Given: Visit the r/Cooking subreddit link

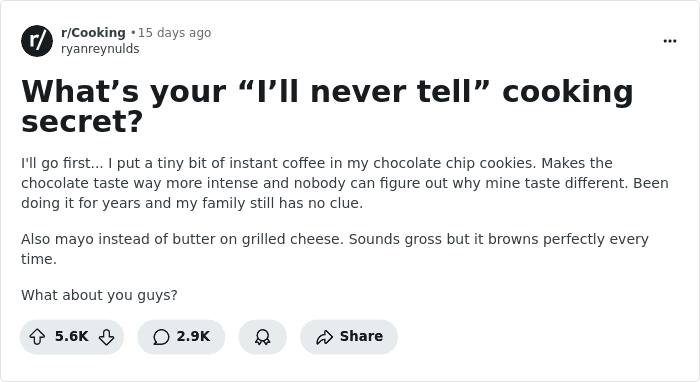Looking at the screenshot, I should pos(93,33).
